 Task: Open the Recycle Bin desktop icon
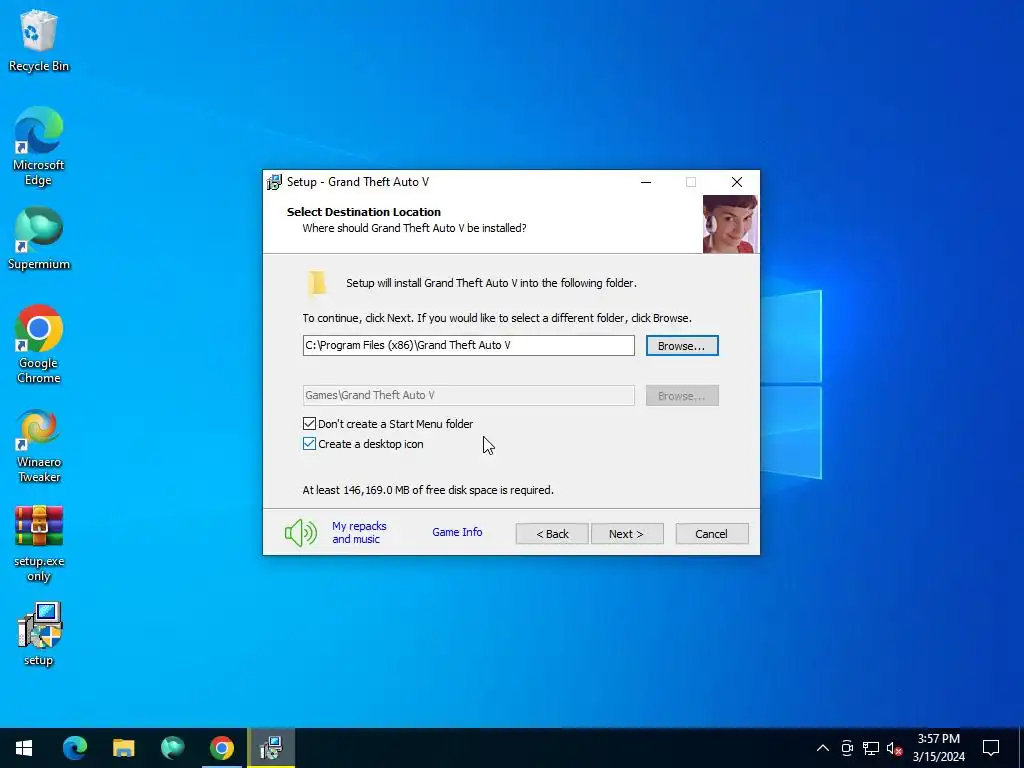(39, 40)
